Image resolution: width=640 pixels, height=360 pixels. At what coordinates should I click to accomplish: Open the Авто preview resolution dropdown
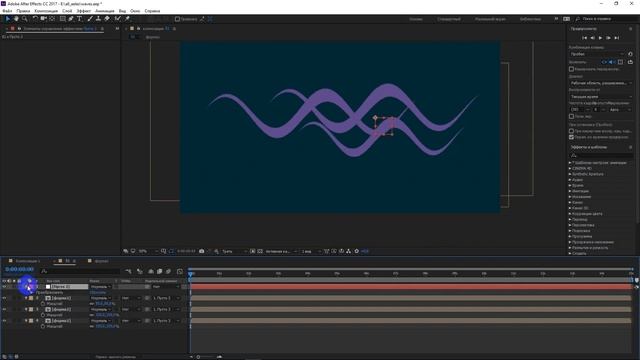pos(620,110)
